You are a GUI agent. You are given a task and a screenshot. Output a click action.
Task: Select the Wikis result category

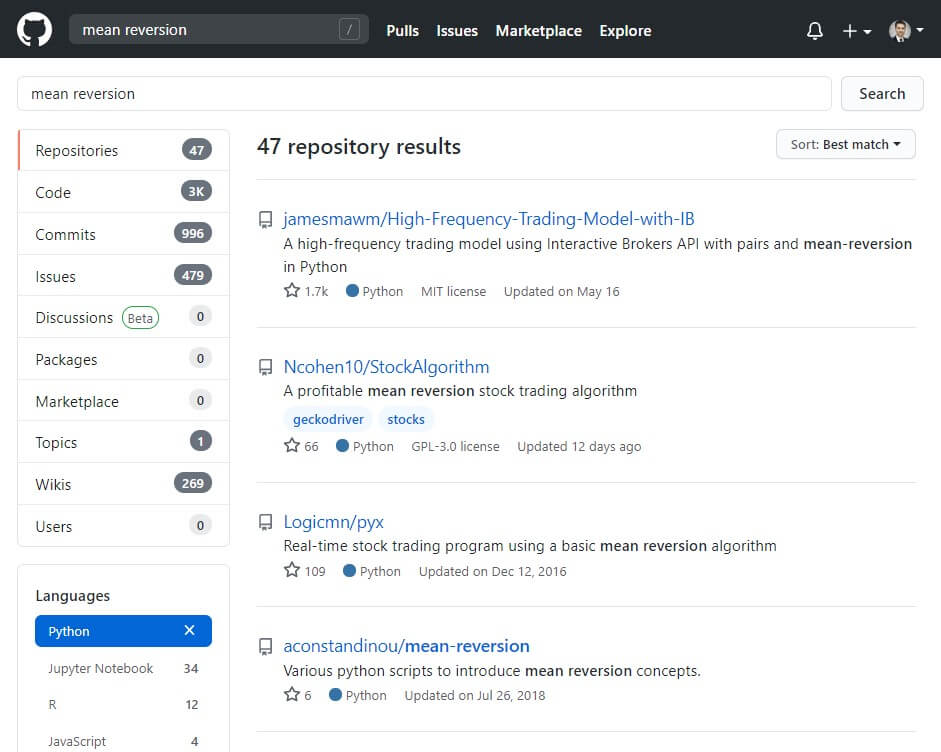[124, 484]
